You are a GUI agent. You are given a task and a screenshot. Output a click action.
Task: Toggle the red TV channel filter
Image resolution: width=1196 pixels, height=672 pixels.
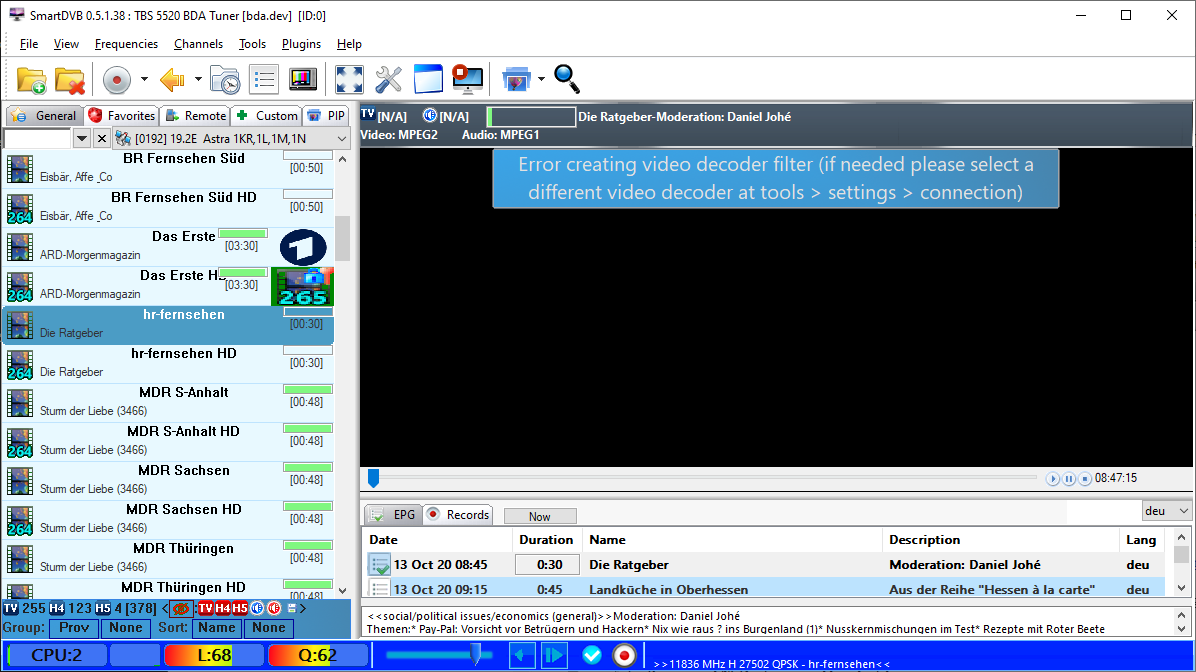click(x=205, y=608)
